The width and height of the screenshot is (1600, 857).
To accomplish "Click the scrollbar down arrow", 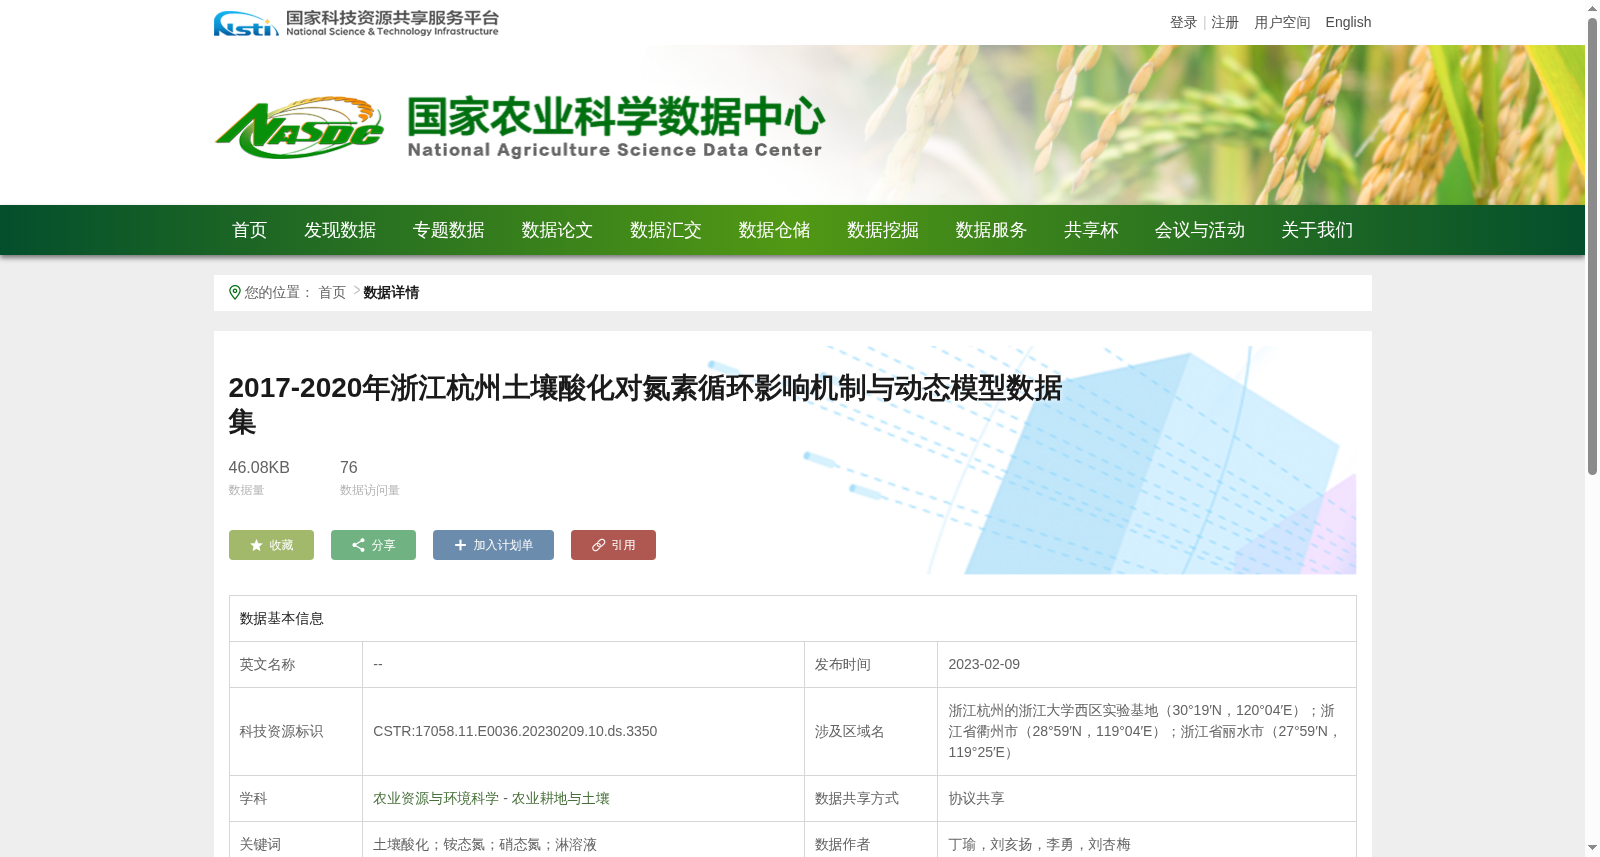I will pos(1592,848).
